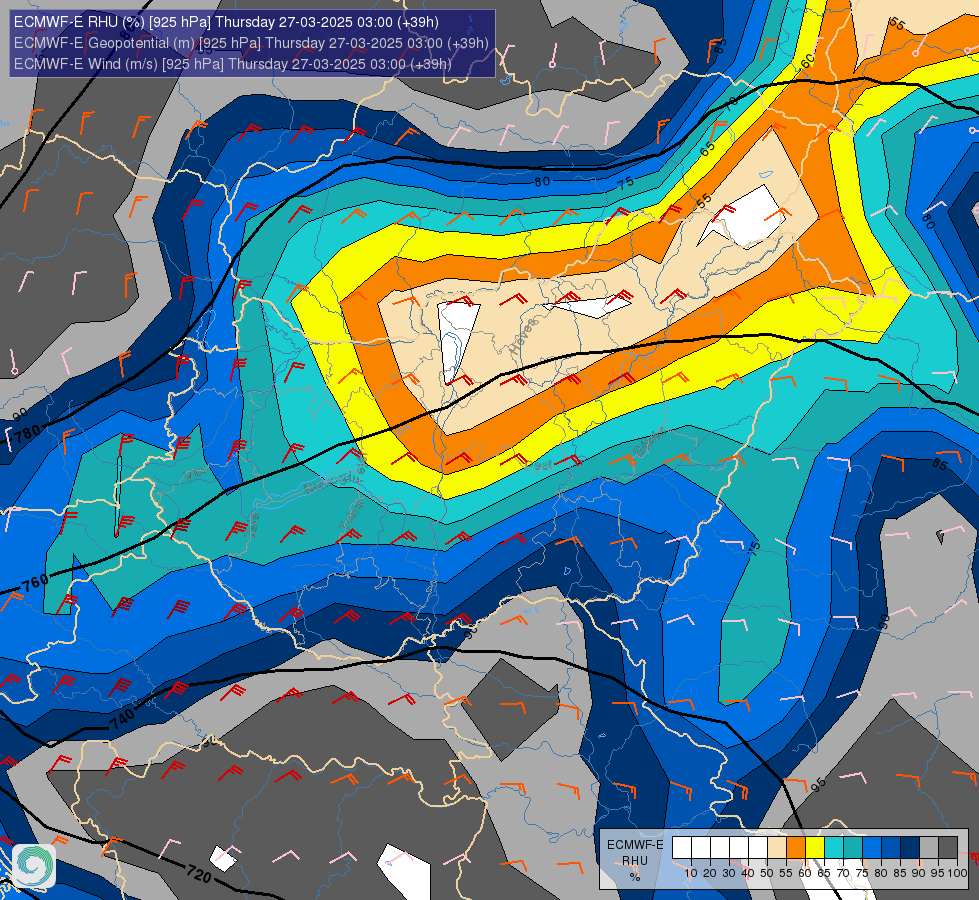Pick the white legend swatch between 40 and 50

[758, 847]
